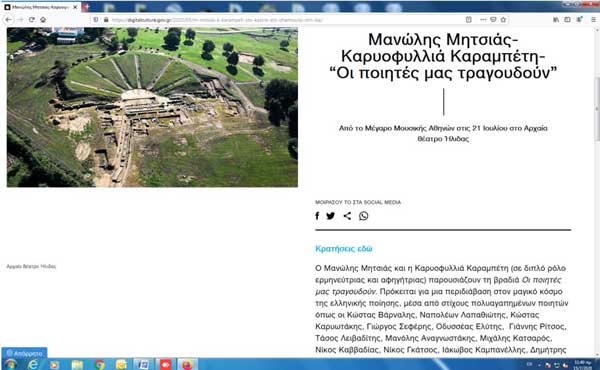Click the address bar URL
This screenshot has width=600, height=370.
tap(217, 20)
